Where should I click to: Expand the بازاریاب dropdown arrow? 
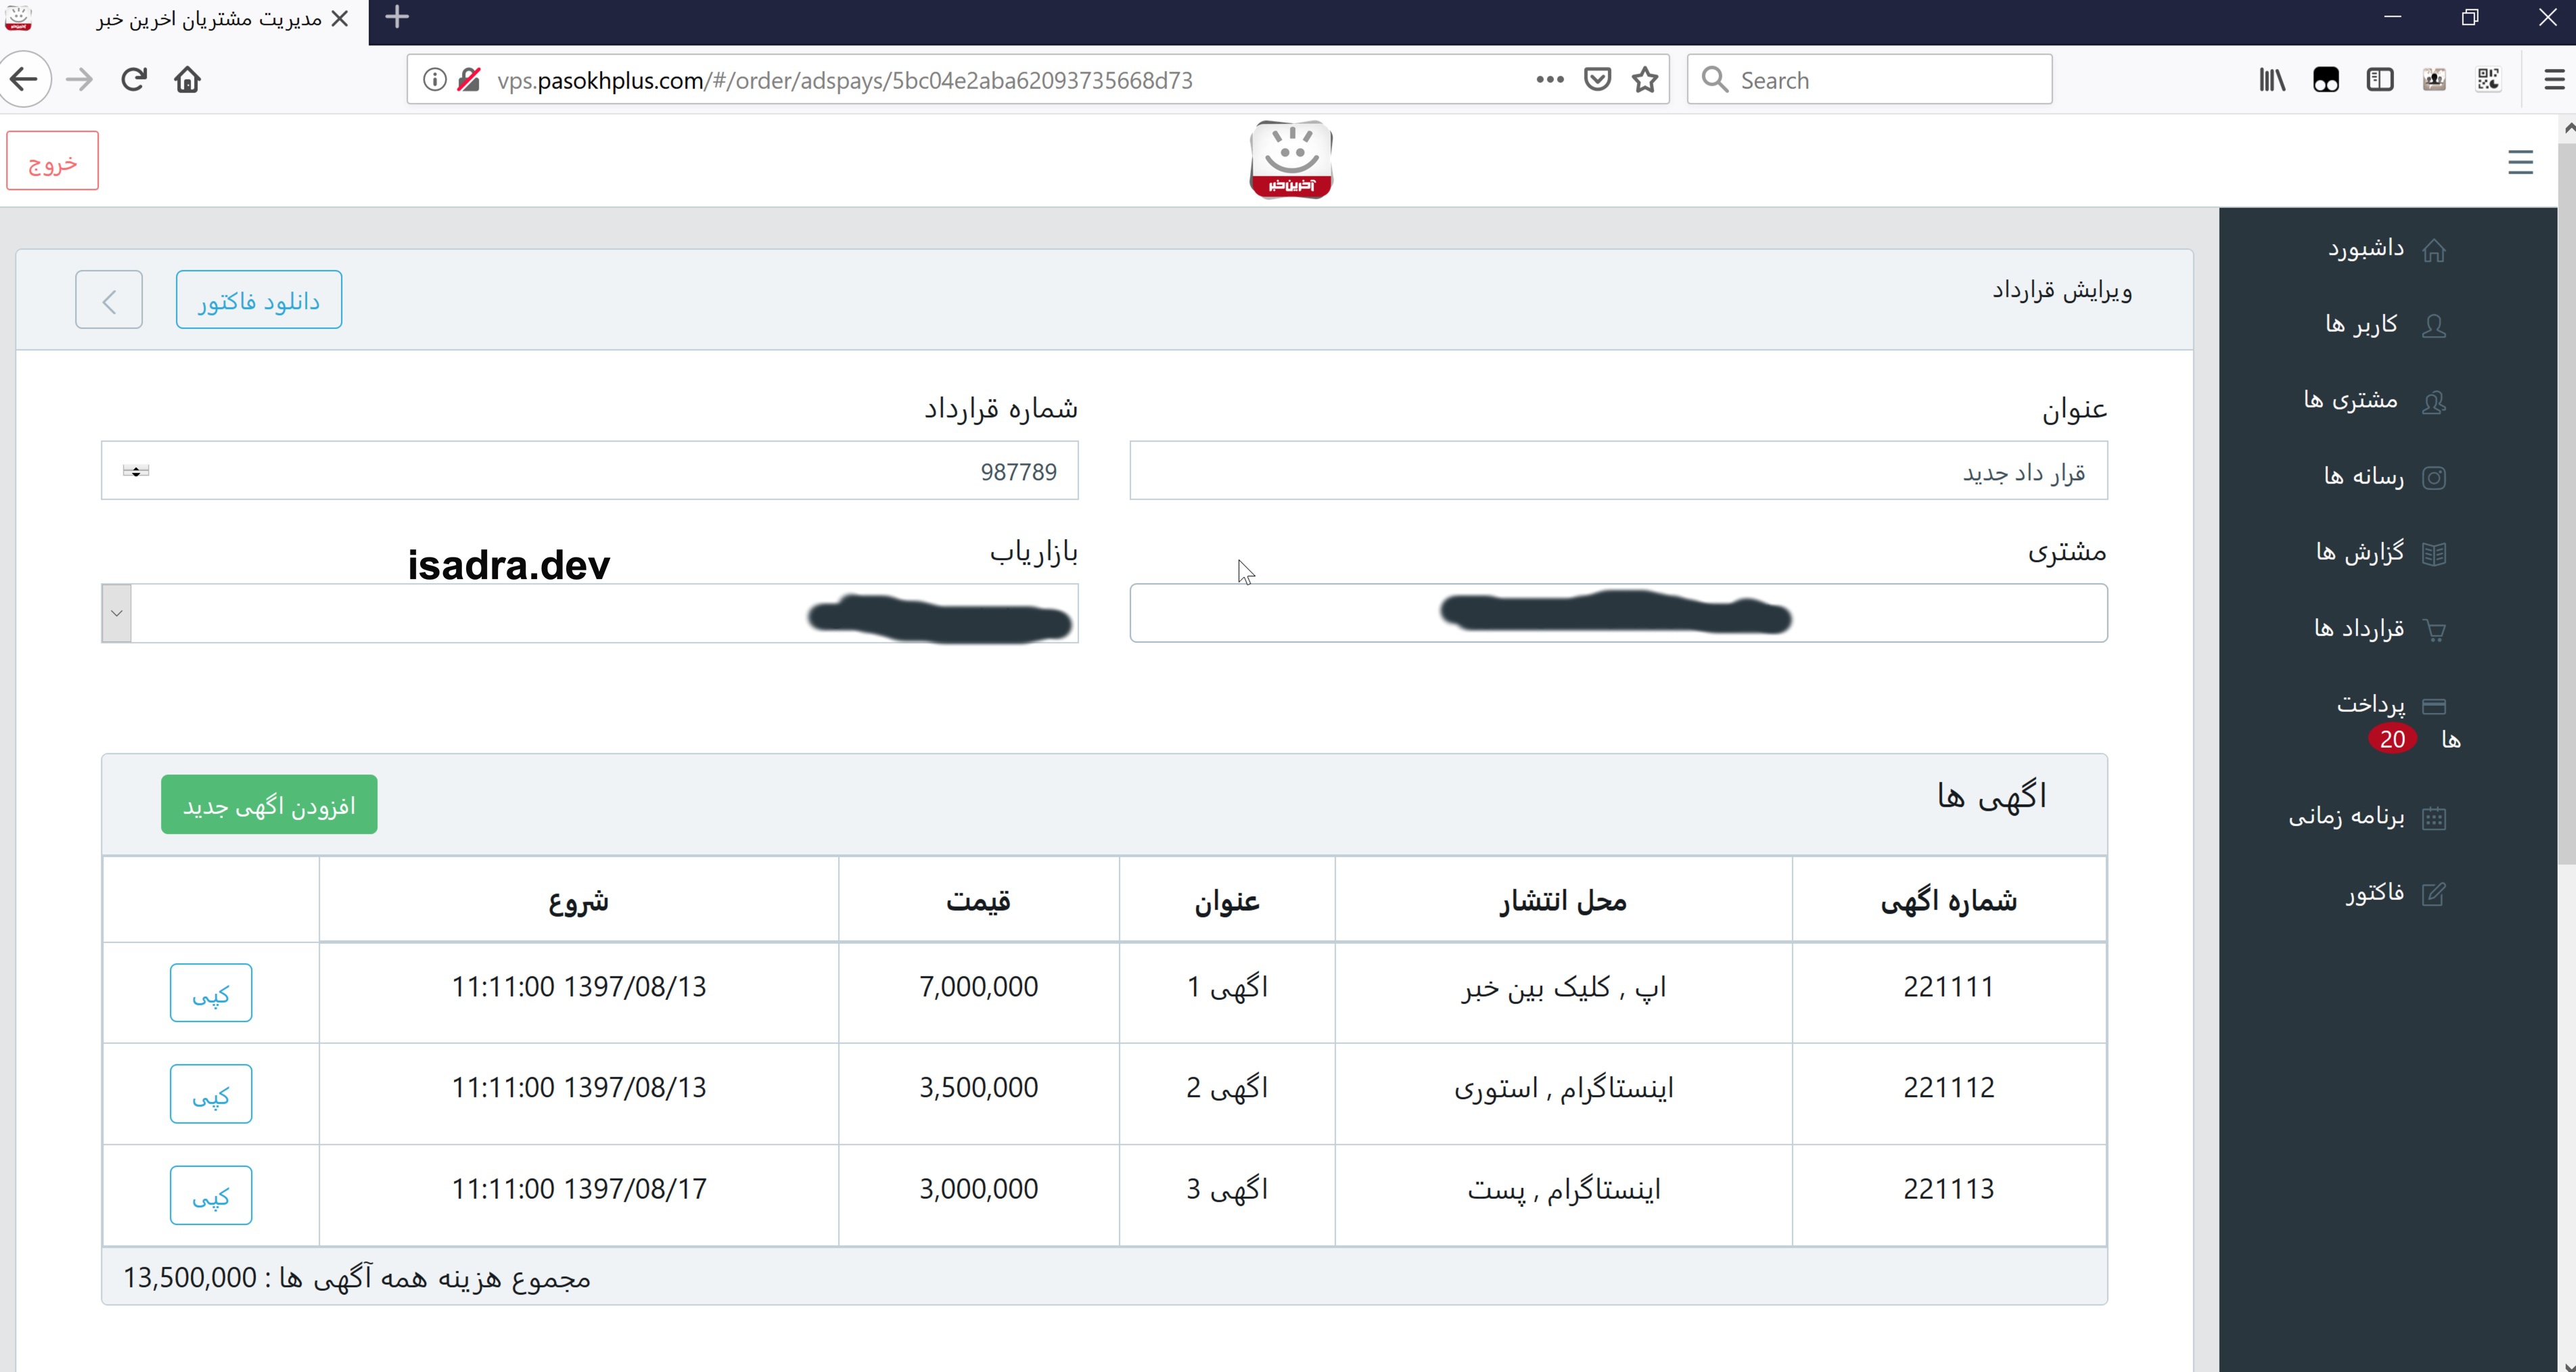pos(117,613)
